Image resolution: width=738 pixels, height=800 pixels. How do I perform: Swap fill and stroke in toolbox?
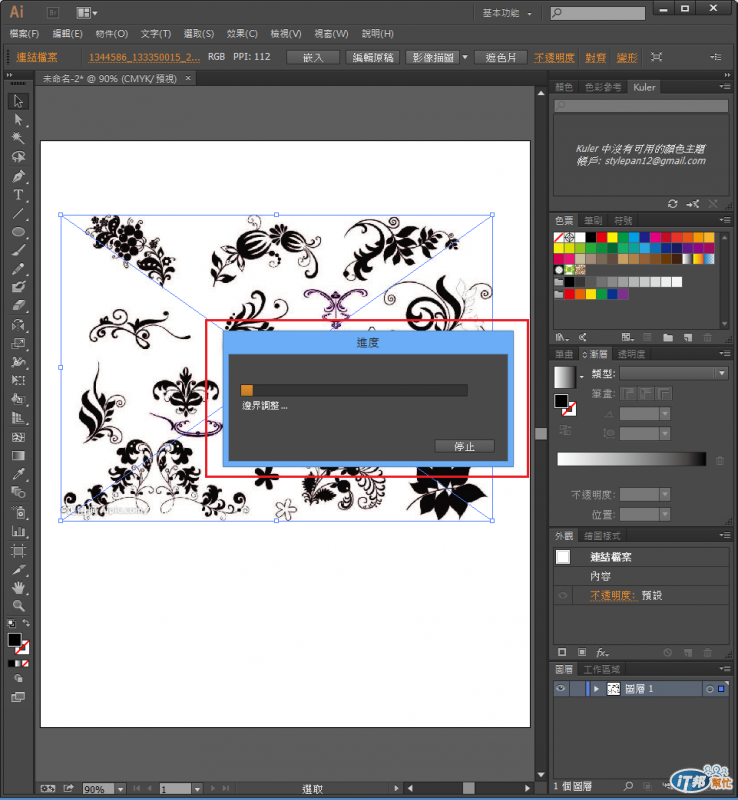coord(26,623)
